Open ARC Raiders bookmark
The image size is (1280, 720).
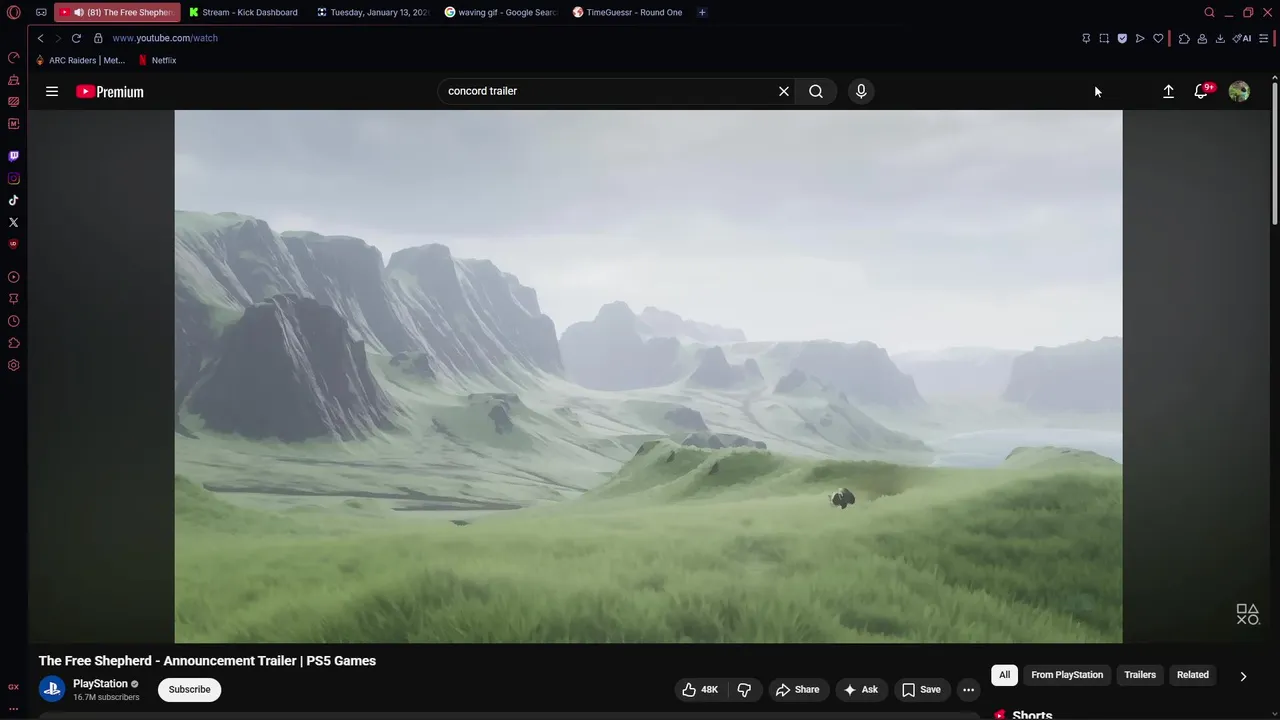80,60
